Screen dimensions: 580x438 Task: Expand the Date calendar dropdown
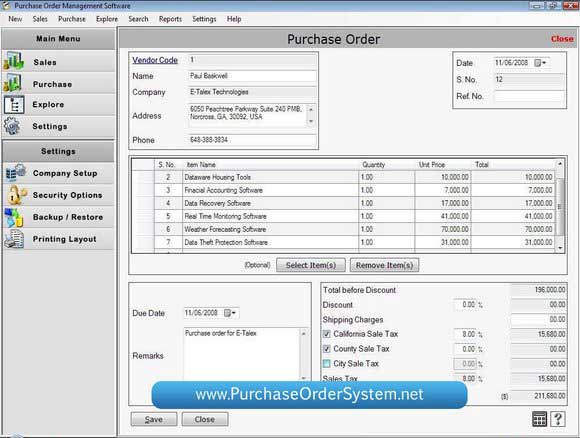point(540,63)
